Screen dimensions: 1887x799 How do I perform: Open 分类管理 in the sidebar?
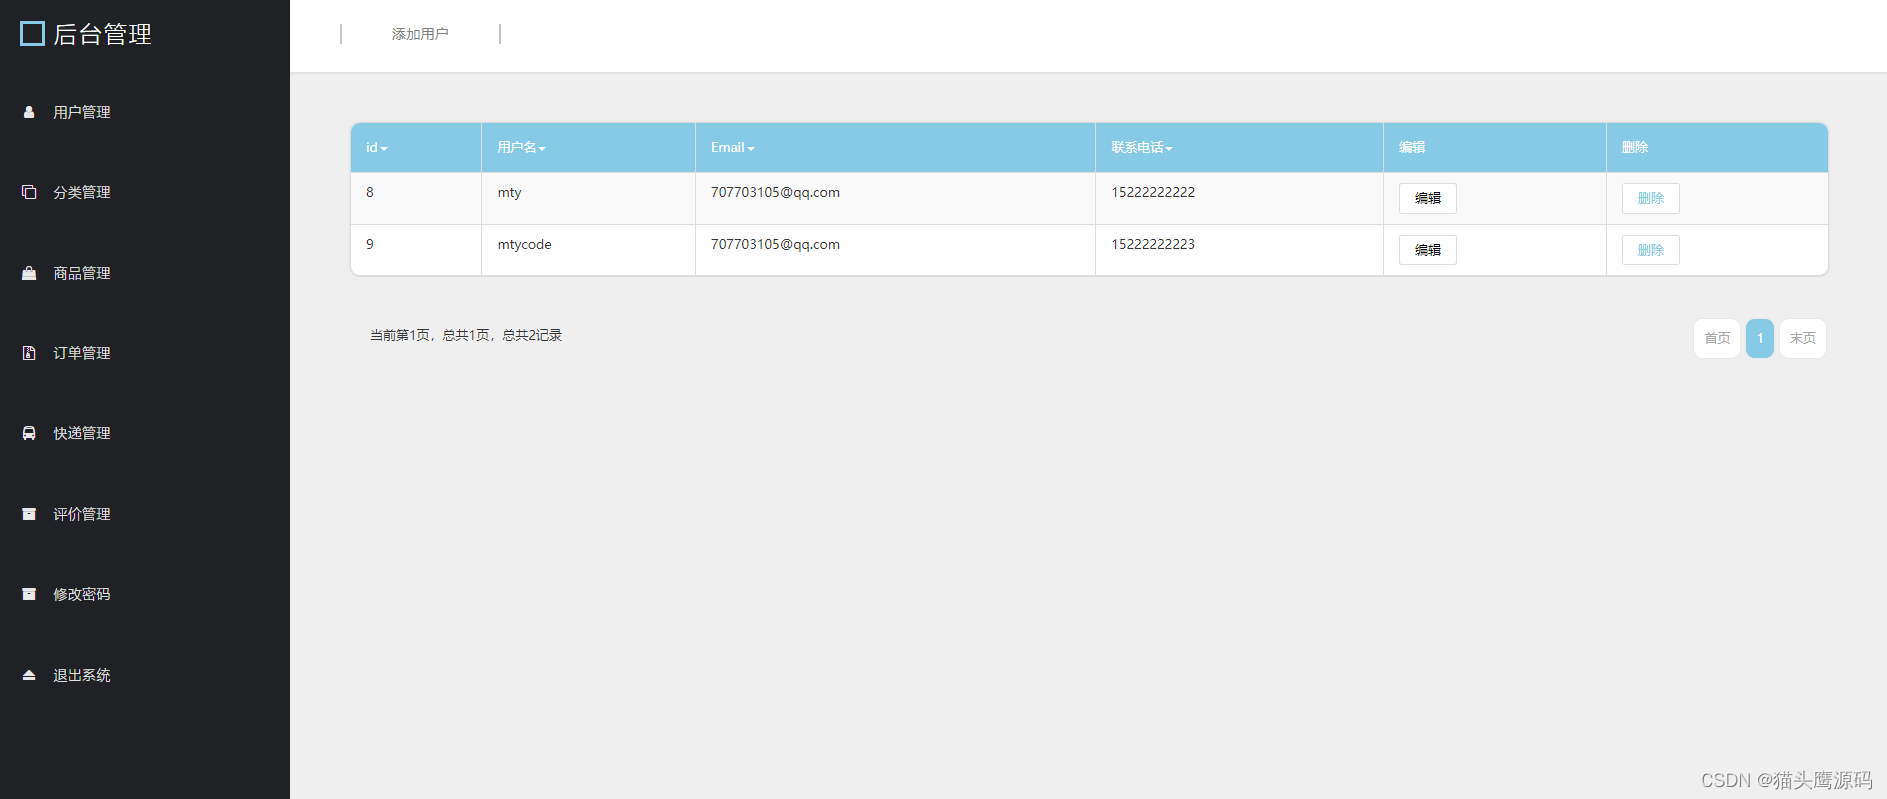pyautogui.click(x=82, y=192)
